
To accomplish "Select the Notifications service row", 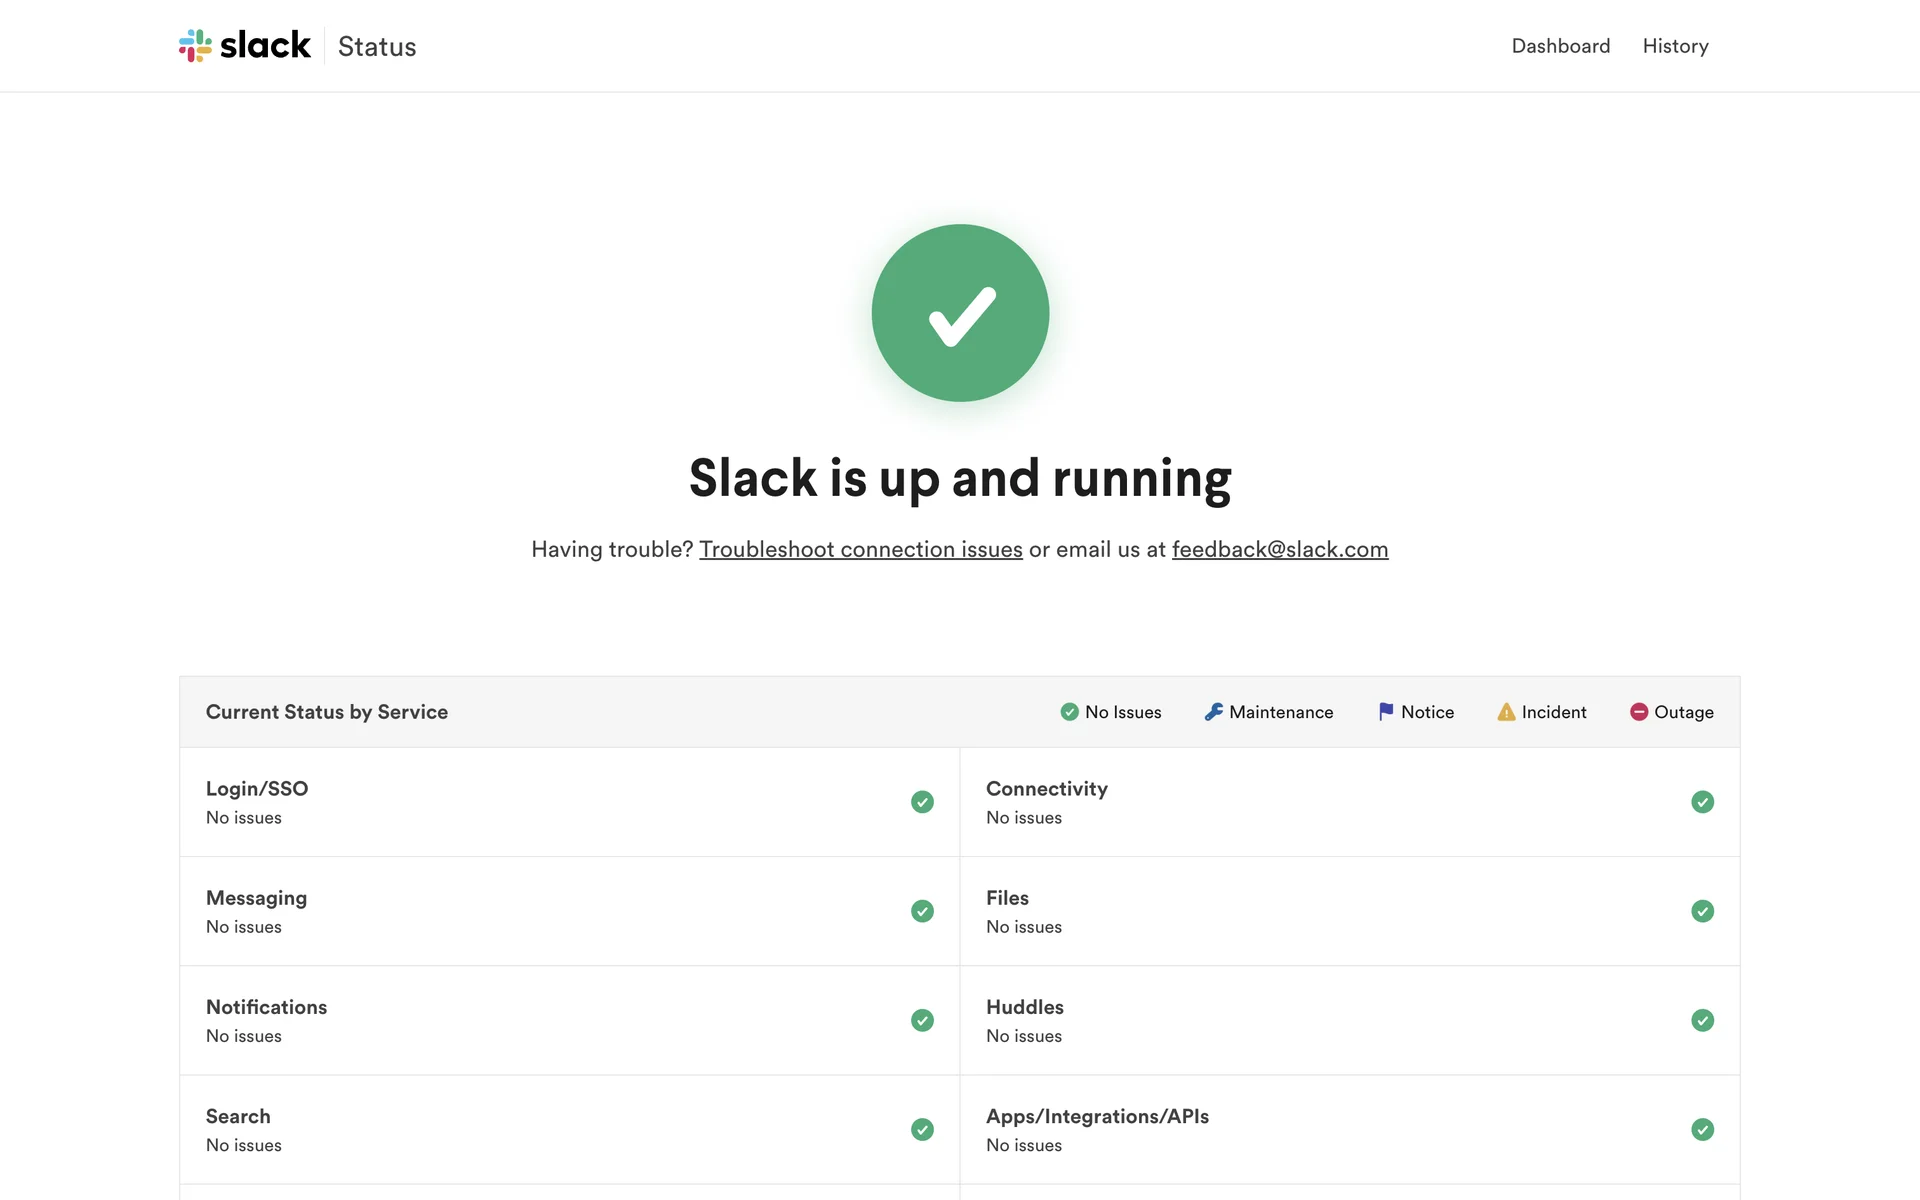I will (x=569, y=1020).
